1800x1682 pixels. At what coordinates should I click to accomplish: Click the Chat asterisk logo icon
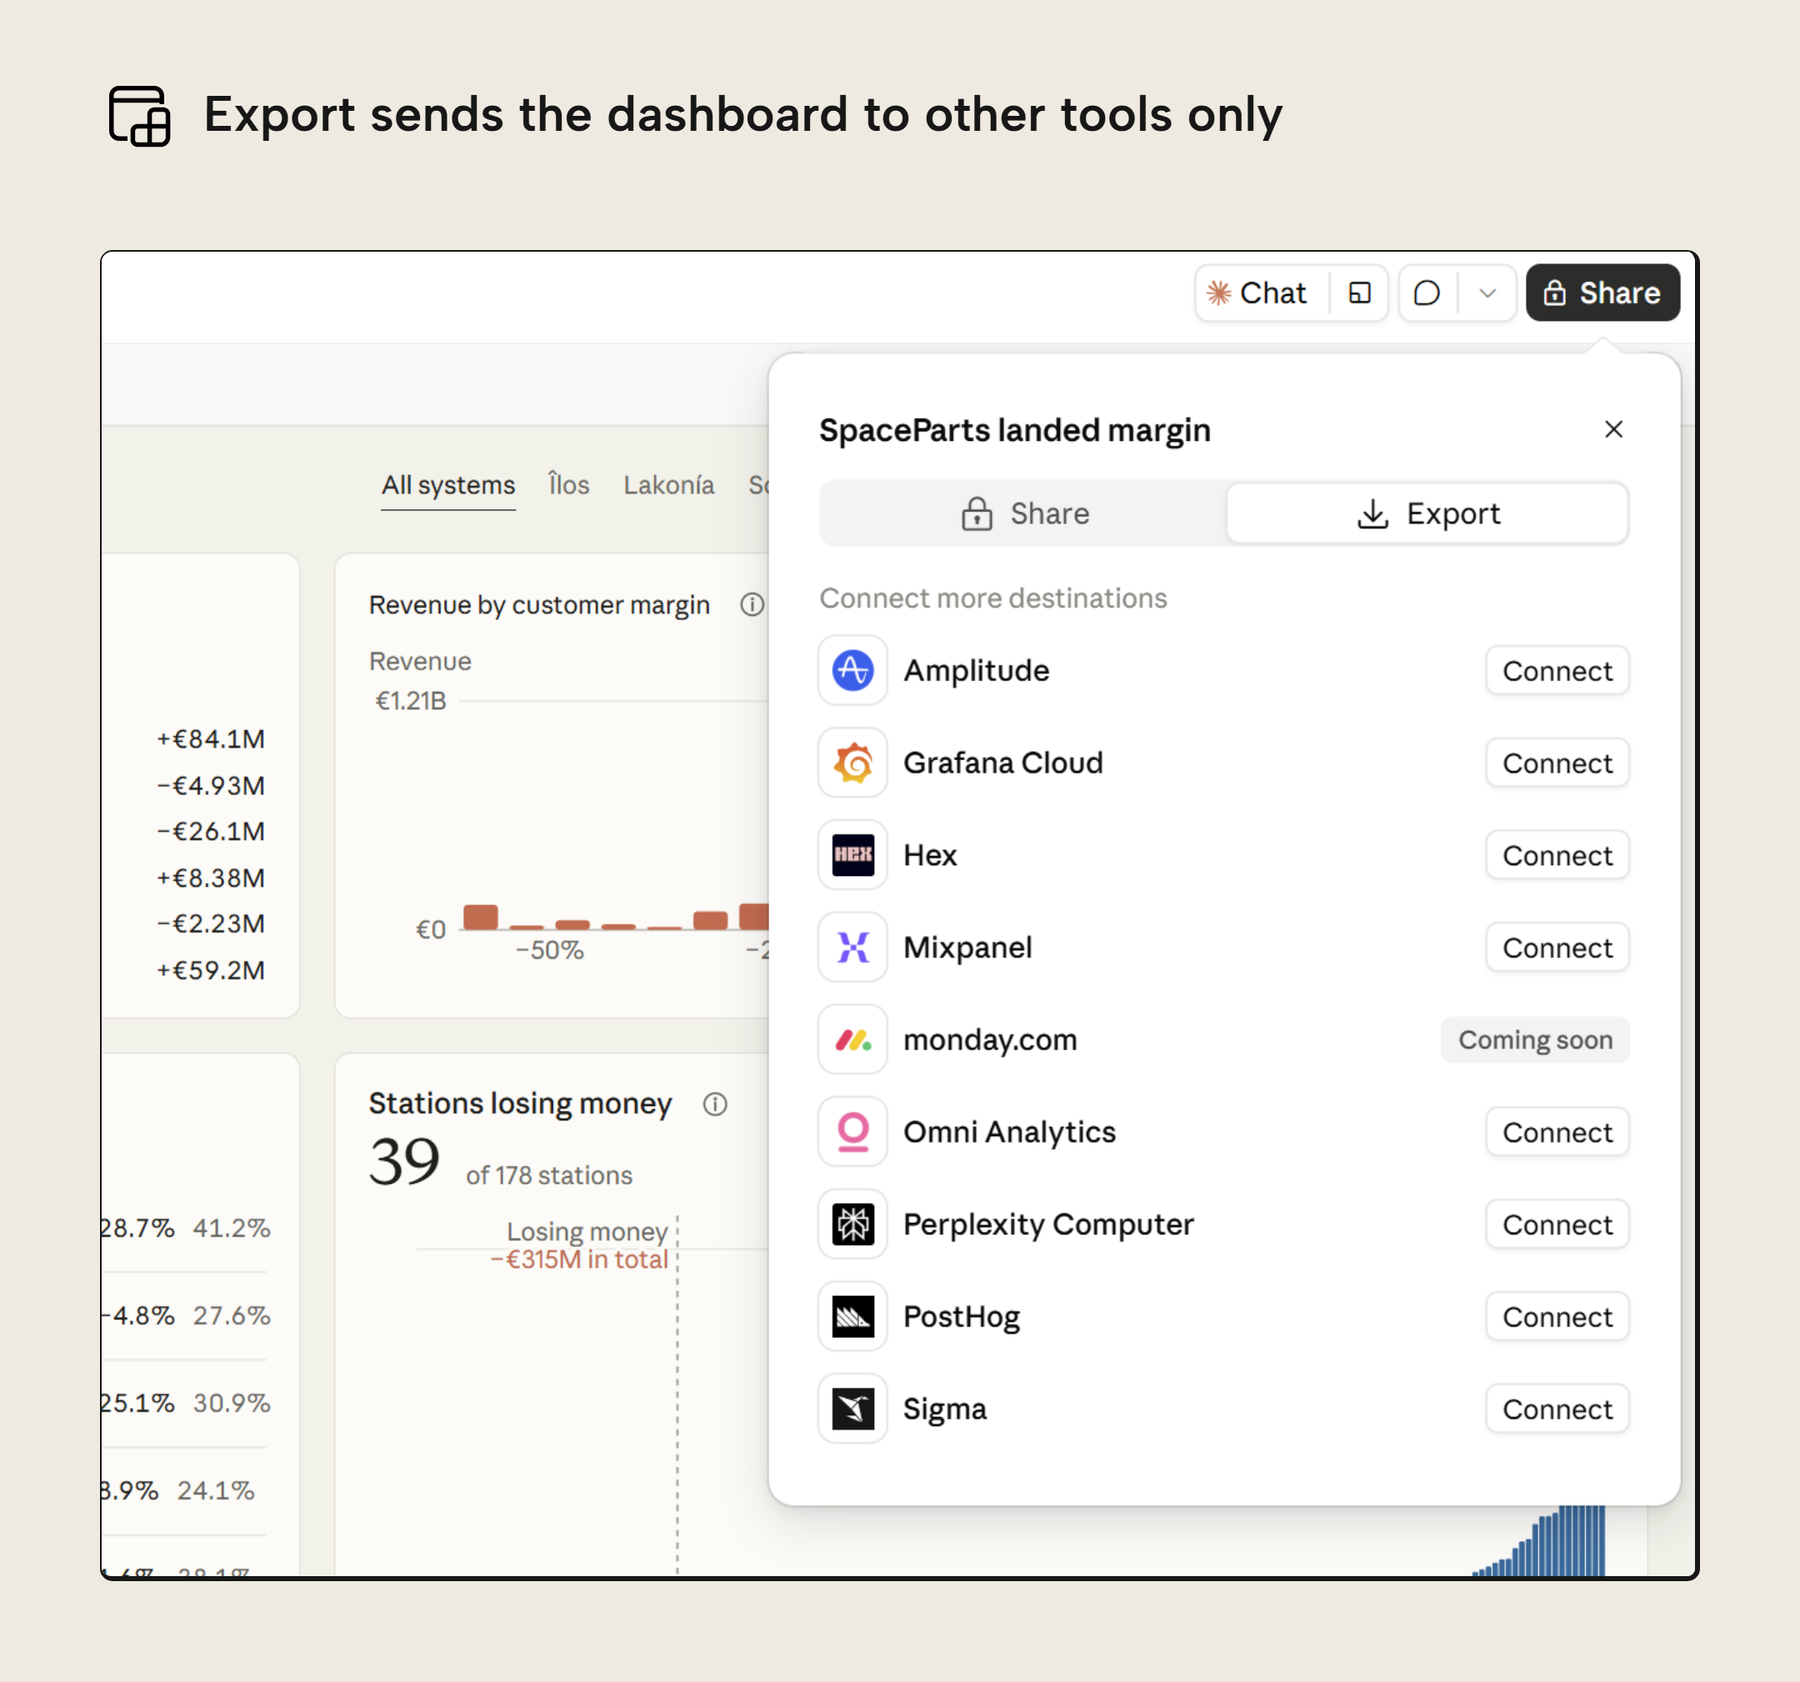tap(1218, 293)
